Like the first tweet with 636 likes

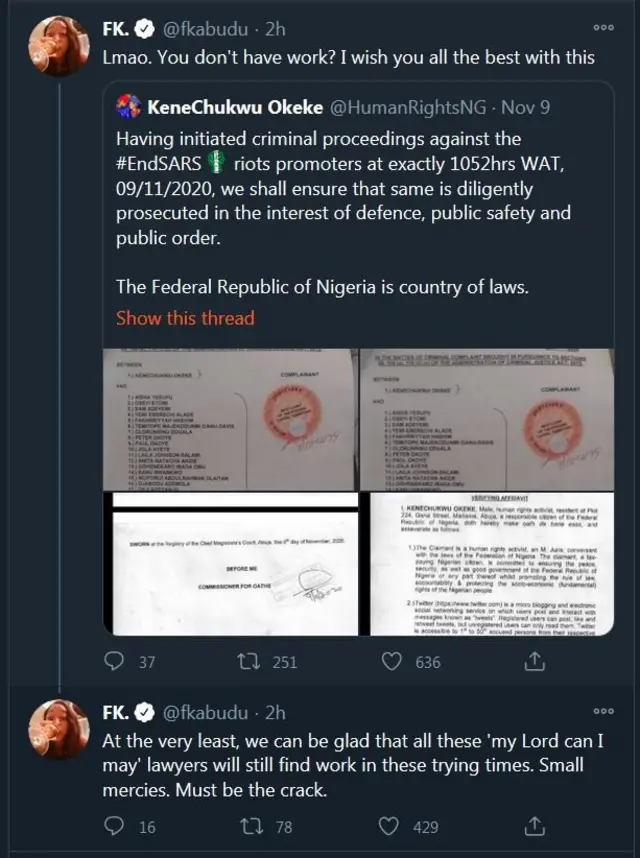[x=397, y=662]
